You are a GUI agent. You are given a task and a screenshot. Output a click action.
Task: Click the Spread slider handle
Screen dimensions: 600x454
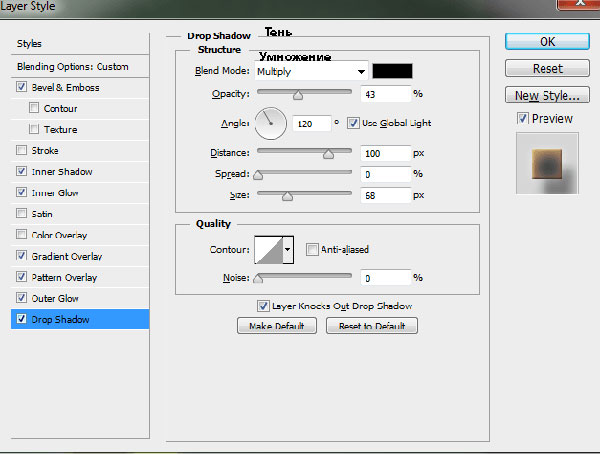(x=258, y=175)
